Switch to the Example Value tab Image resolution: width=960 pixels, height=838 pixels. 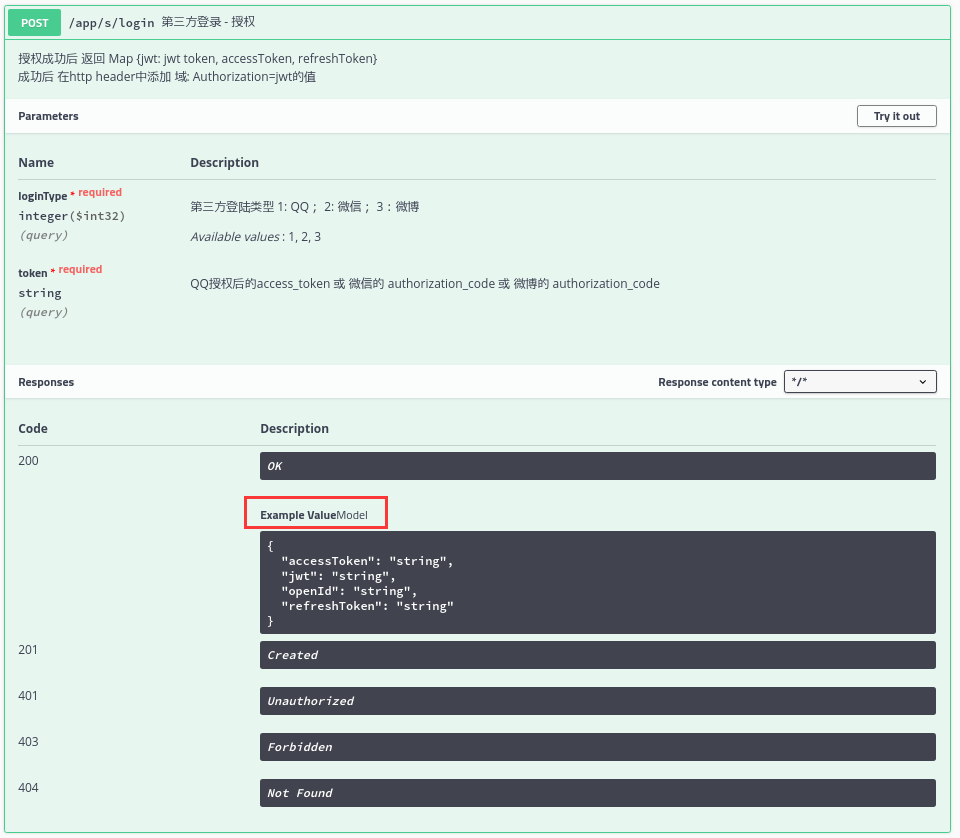coord(297,515)
